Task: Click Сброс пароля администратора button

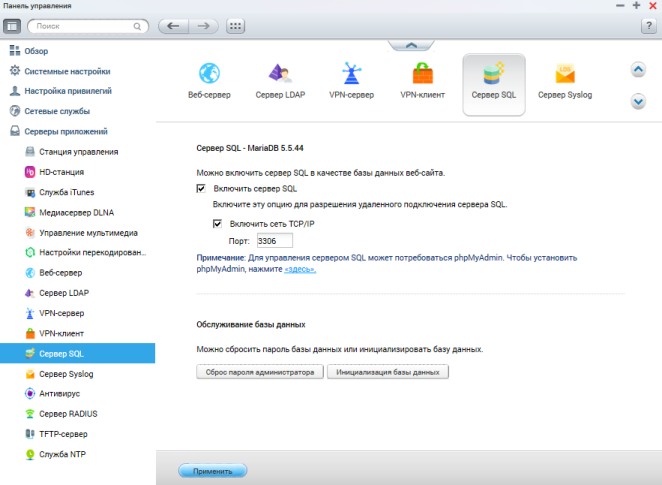Action: coord(260,372)
